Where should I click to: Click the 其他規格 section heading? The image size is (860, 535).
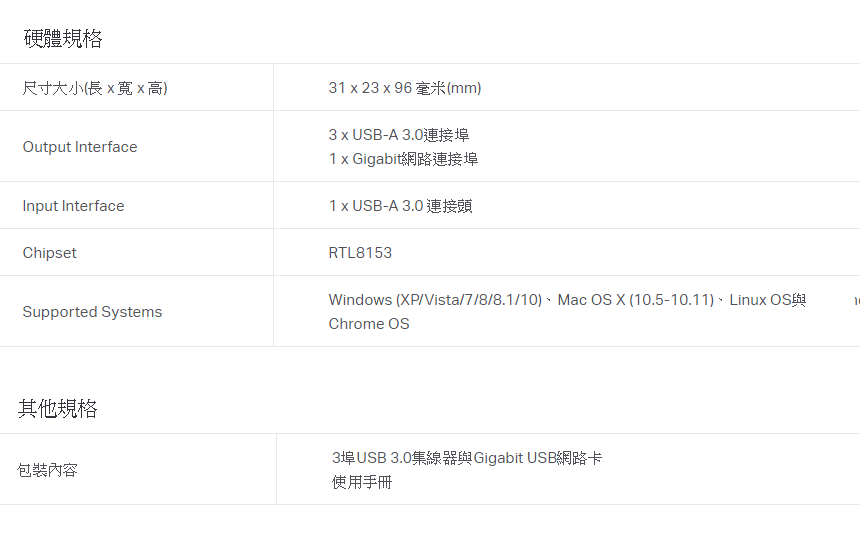[58, 408]
